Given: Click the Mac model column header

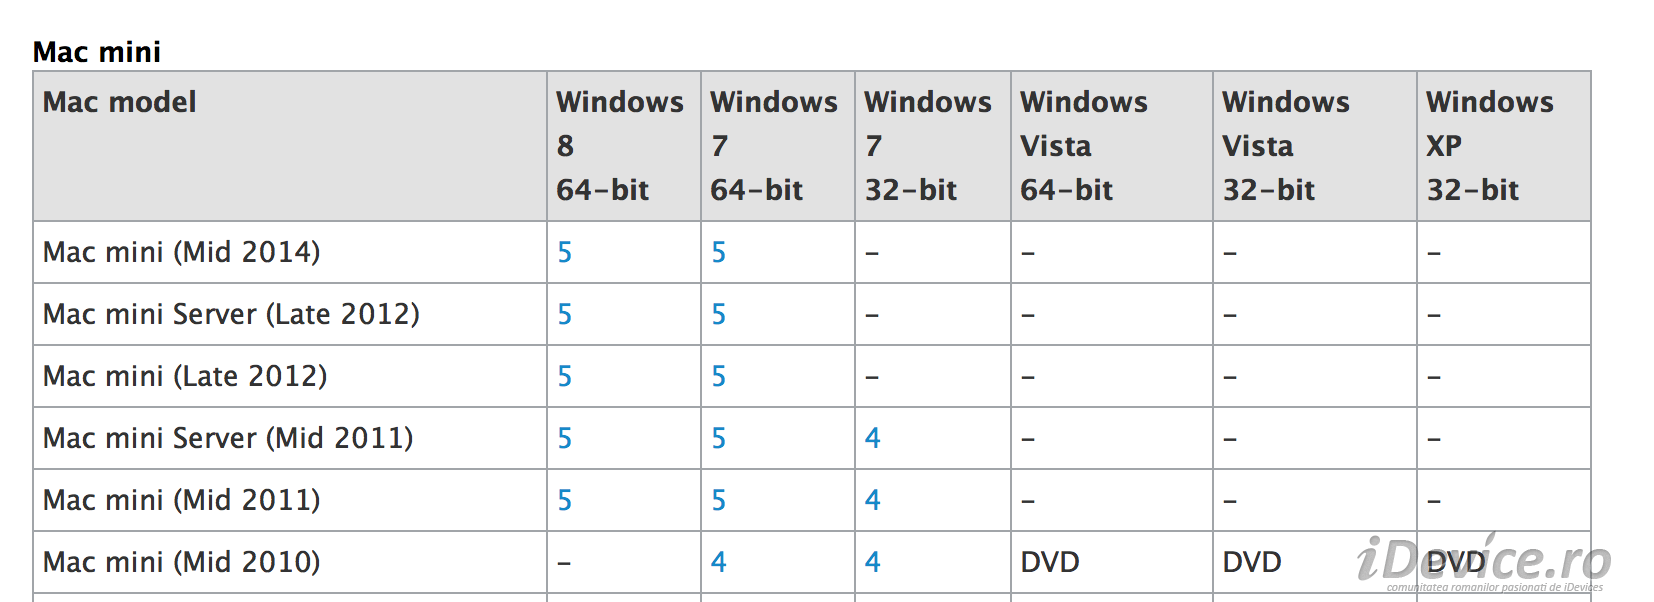Looking at the screenshot, I should tap(120, 102).
